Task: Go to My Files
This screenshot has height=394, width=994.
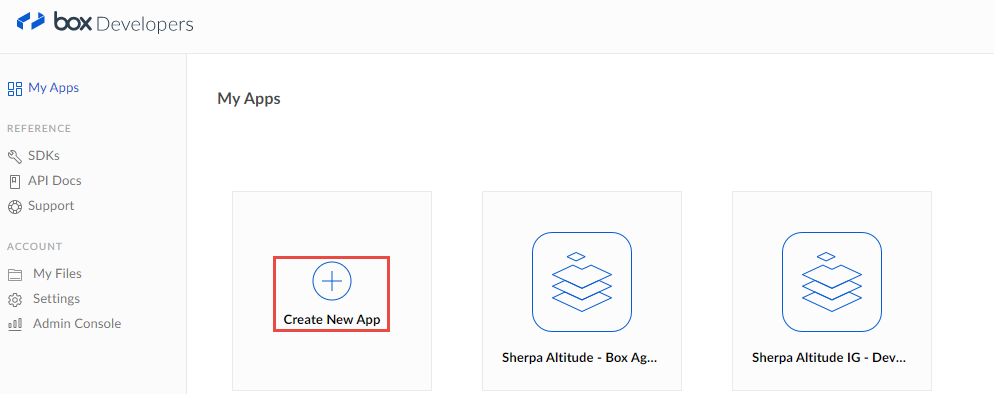Action: click(x=57, y=274)
